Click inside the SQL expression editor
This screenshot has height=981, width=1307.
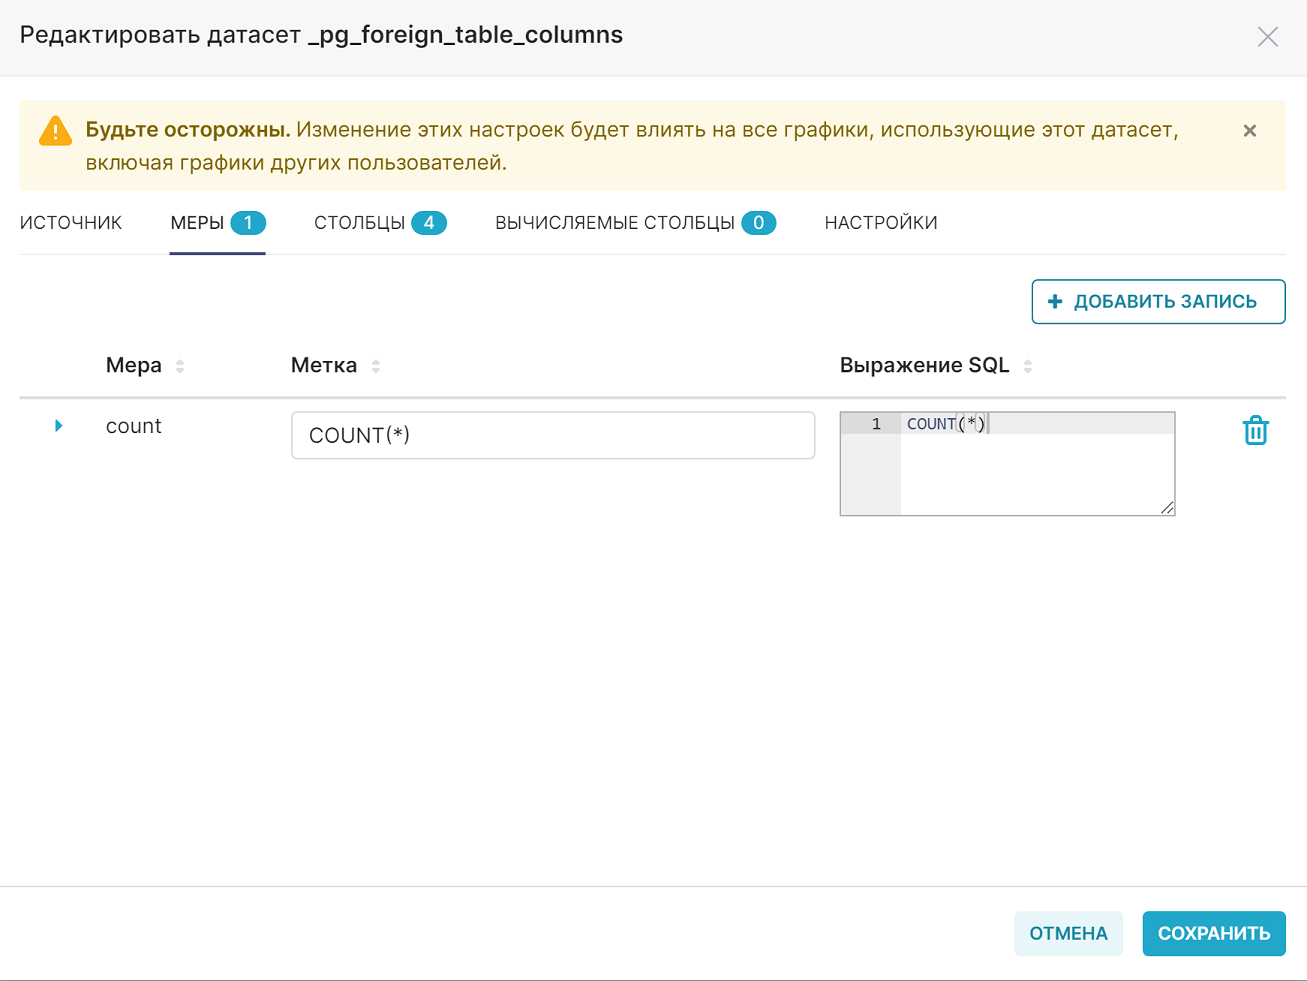point(1037,464)
